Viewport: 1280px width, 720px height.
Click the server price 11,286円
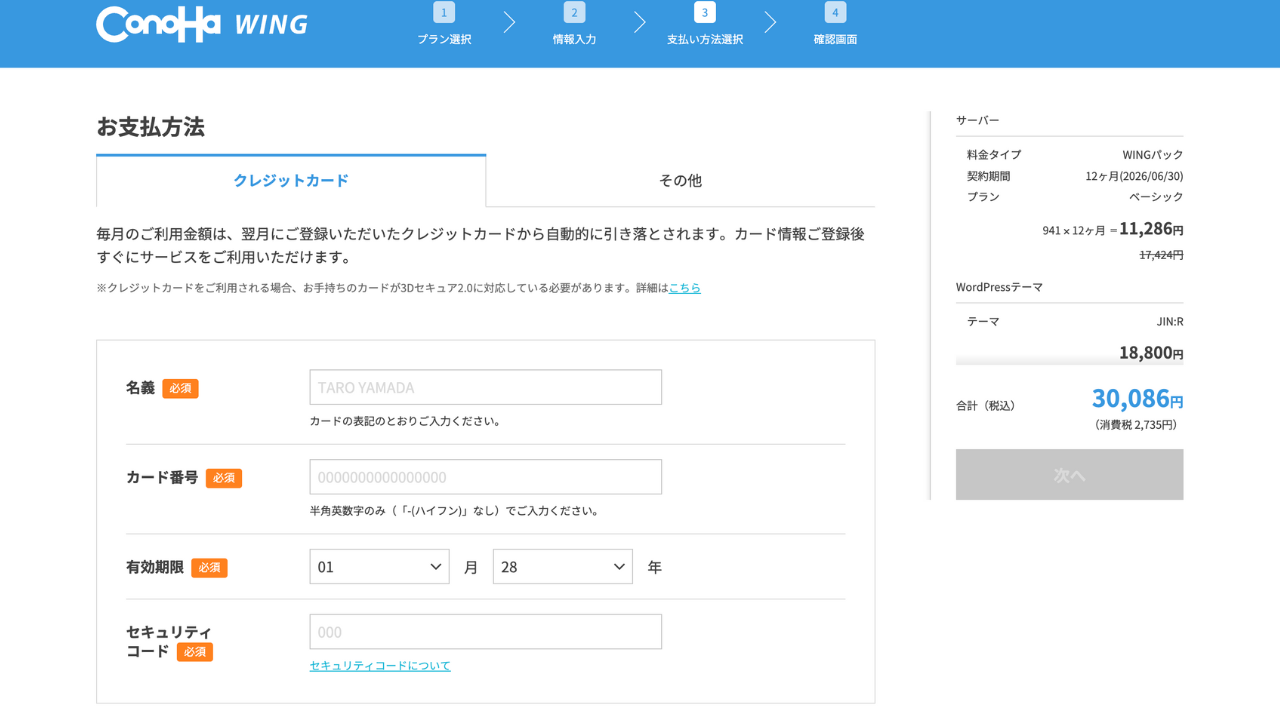pyautogui.click(x=1151, y=228)
